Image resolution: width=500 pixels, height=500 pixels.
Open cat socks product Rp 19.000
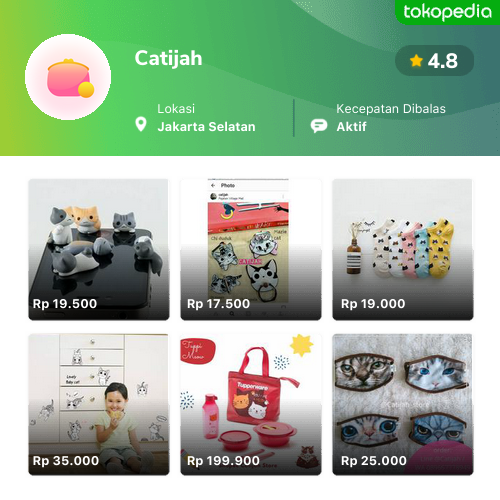(x=403, y=250)
